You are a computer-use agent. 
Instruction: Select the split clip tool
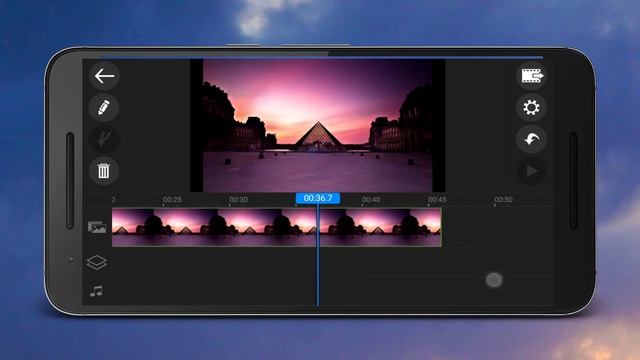coord(104,139)
